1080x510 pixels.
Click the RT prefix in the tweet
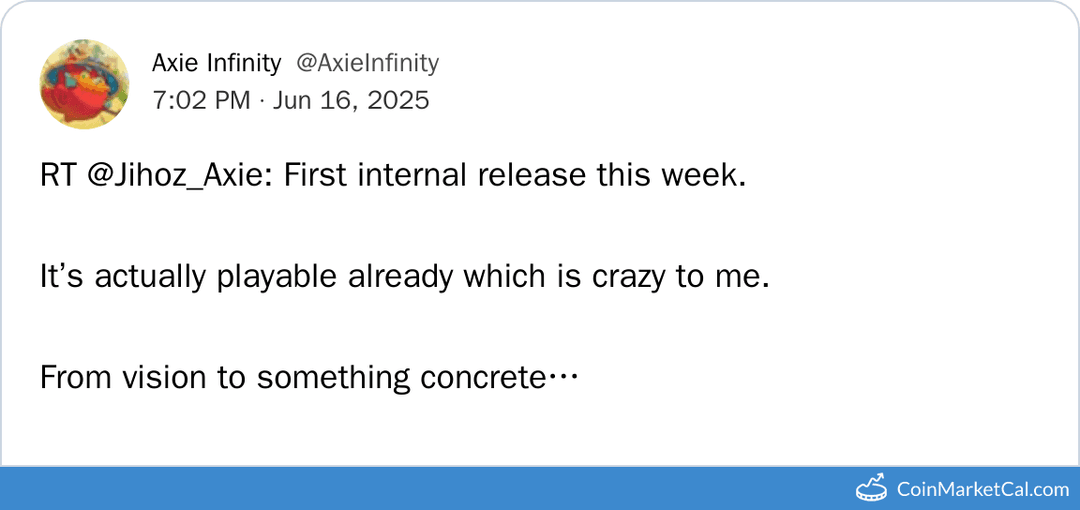point(60,175)
